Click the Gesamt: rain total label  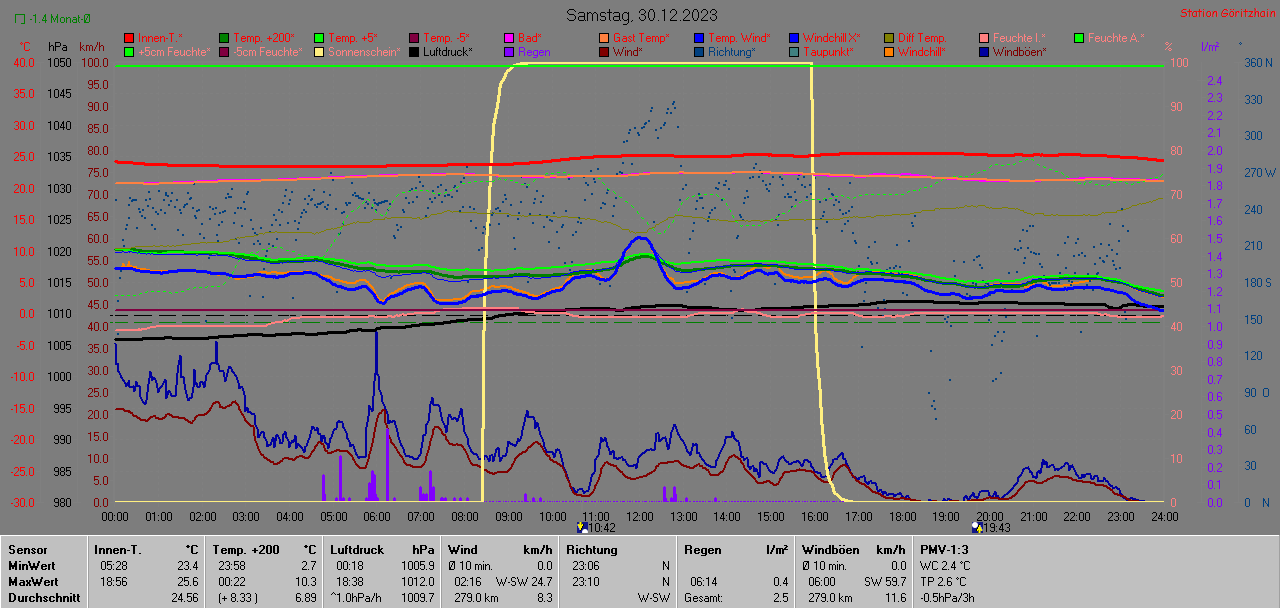(705, 597)
